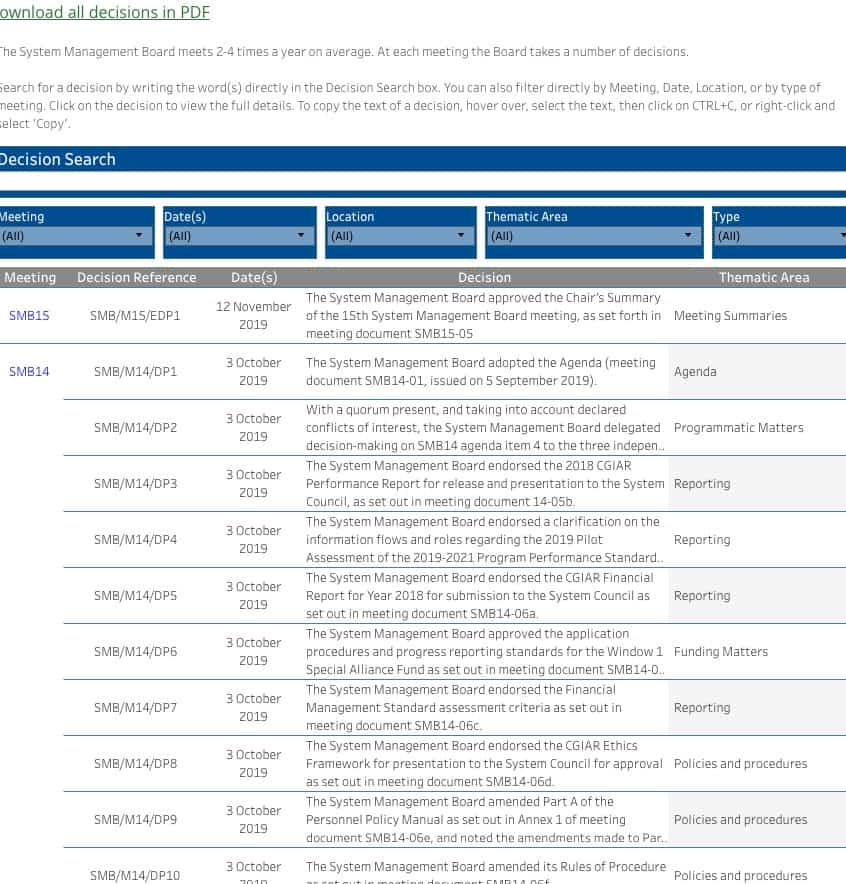Click the Thematic Area column header
The width and height of the screenshot is (846, 884).
point(764,277)
